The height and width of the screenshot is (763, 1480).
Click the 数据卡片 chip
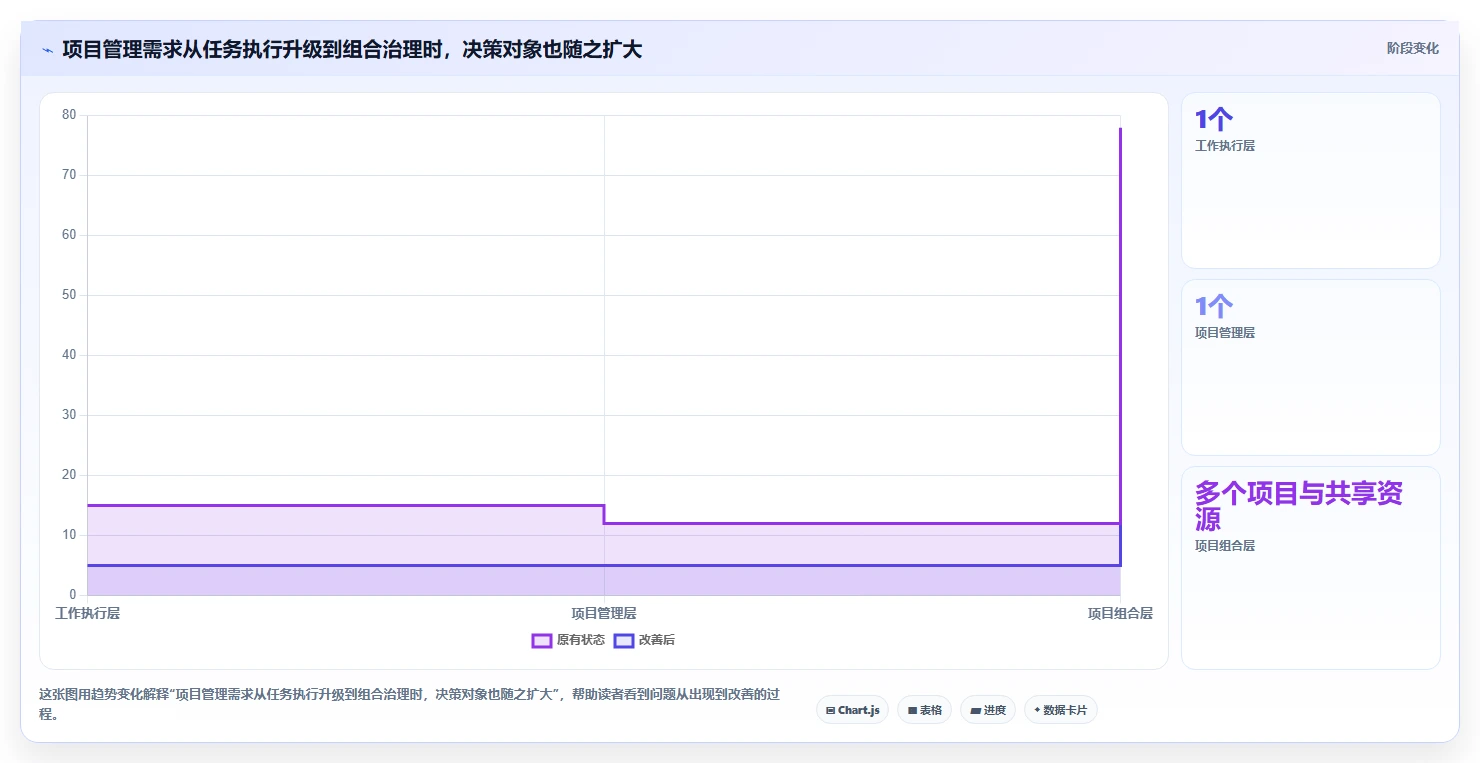point(1061,710)
